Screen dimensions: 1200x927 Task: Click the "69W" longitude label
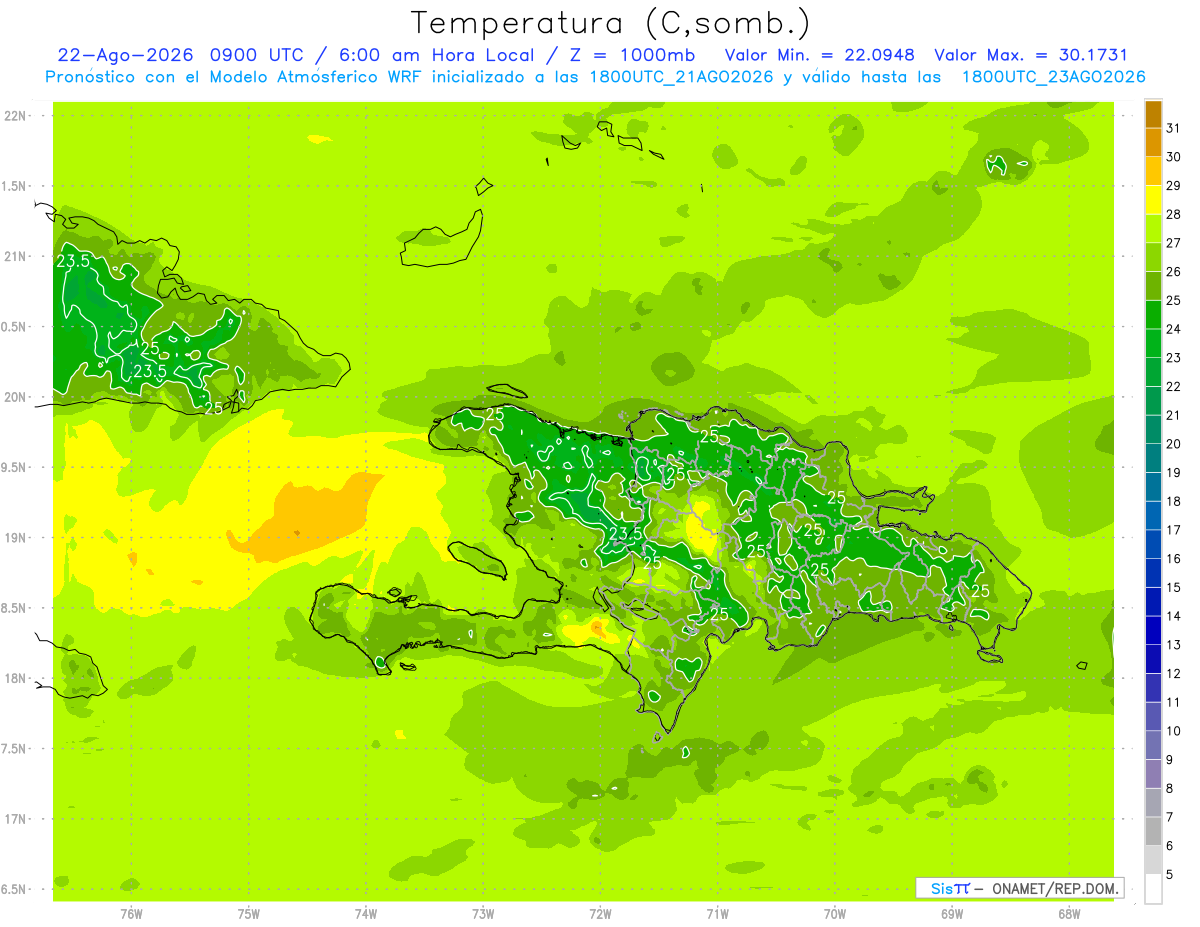pos(951,914)
